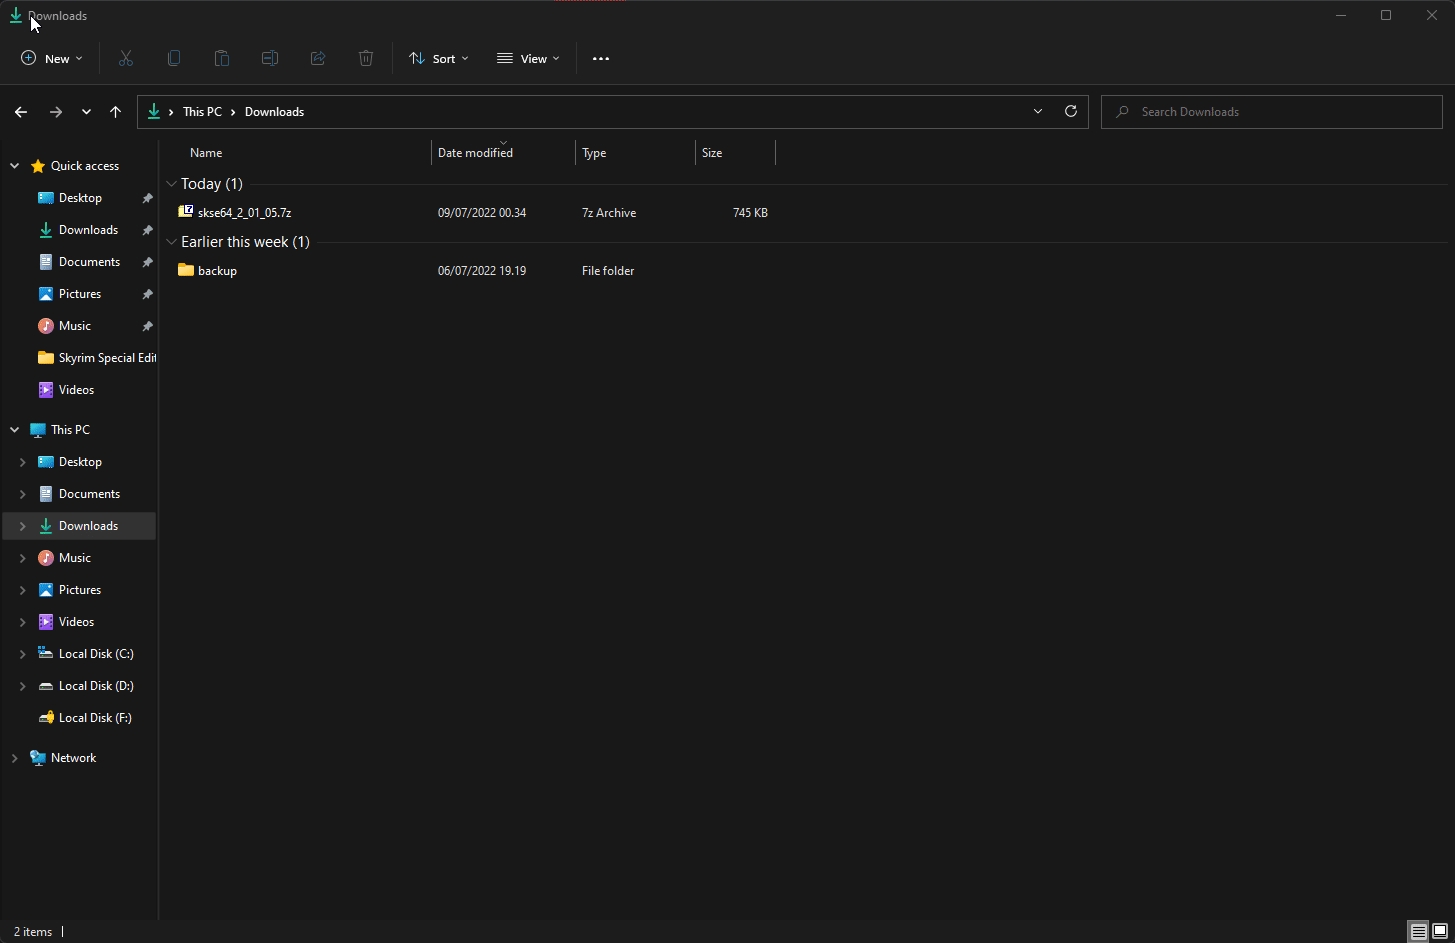The height and width of the screenshot is (943, 1455).
Task: Click the Delete trash can icon
Action: [x=366, y=59]
